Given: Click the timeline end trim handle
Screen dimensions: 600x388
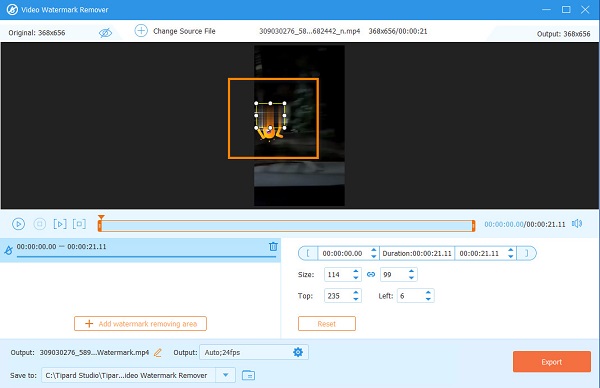Looking at the screenshot, I should [473, 226].
